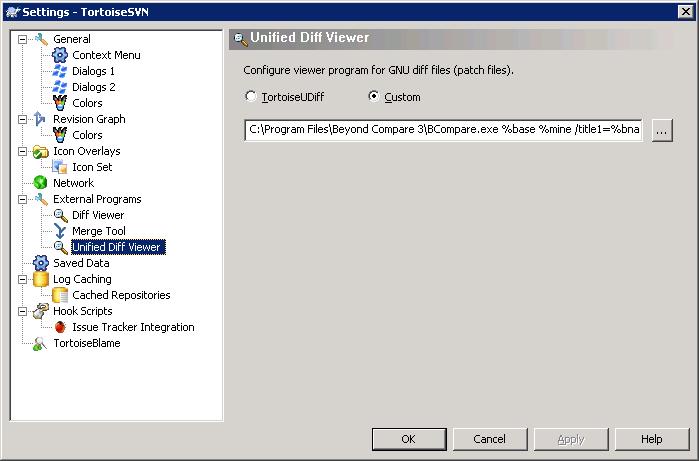Browse for custom viewer with ... button
Image resolution: width=699 pixels, height=461 pixels.
coord(662,131)
